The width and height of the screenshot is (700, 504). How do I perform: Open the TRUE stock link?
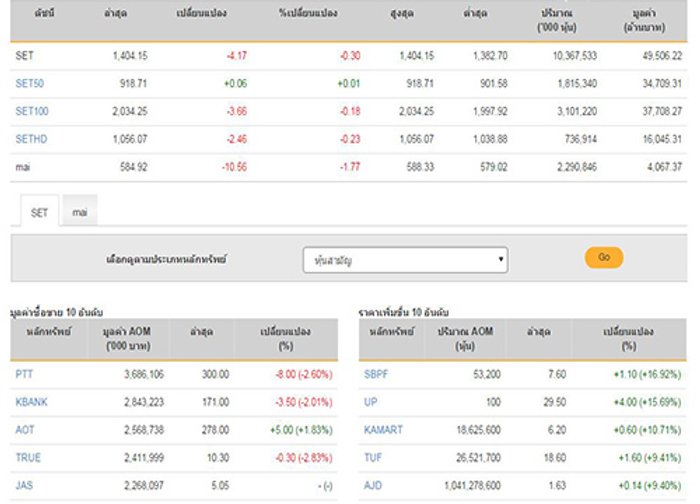click(x=28, y=458)
